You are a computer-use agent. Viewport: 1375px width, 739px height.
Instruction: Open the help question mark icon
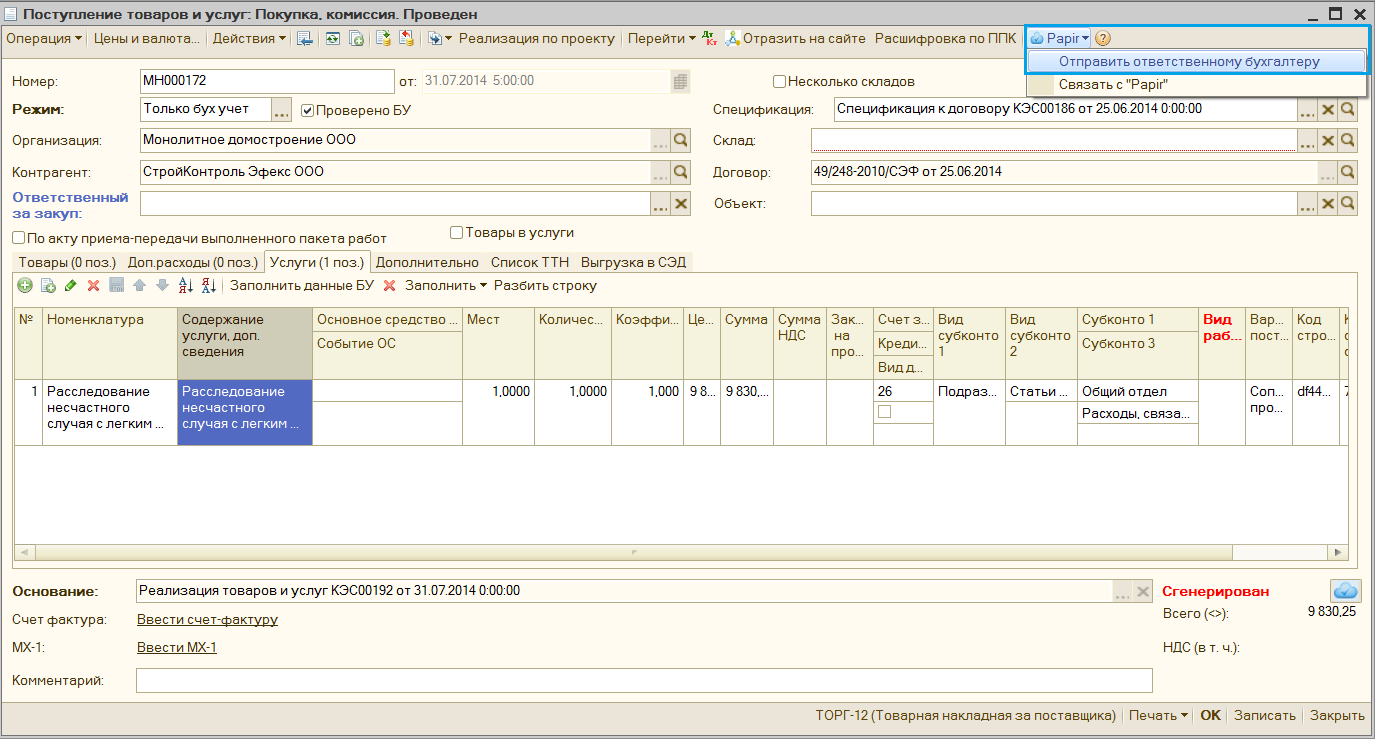pos(1103,39)
